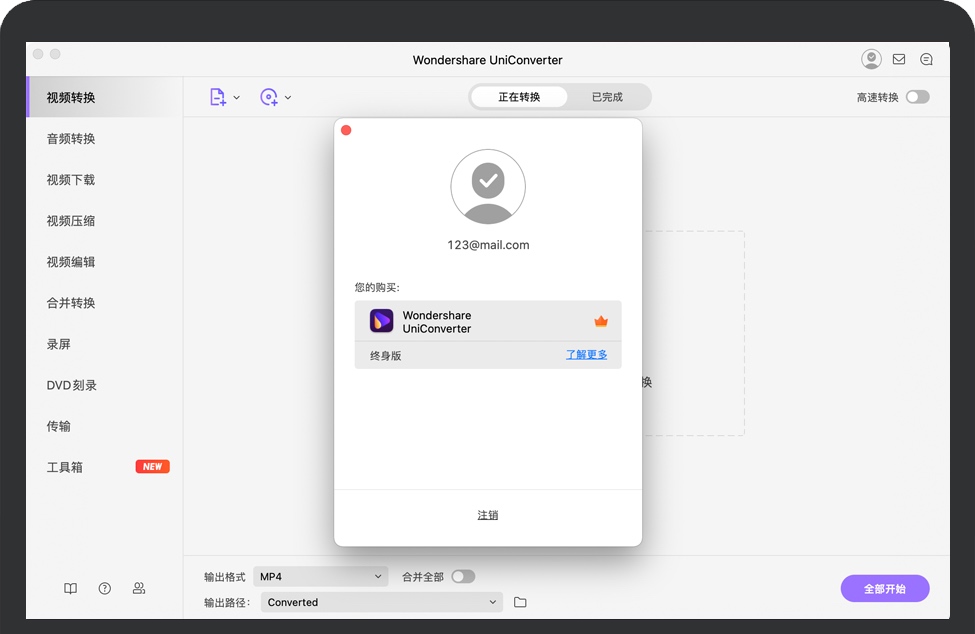Viewport: 975px width, 634px height.
Task: Open the help question mark icon
Action: pos(104,588)
